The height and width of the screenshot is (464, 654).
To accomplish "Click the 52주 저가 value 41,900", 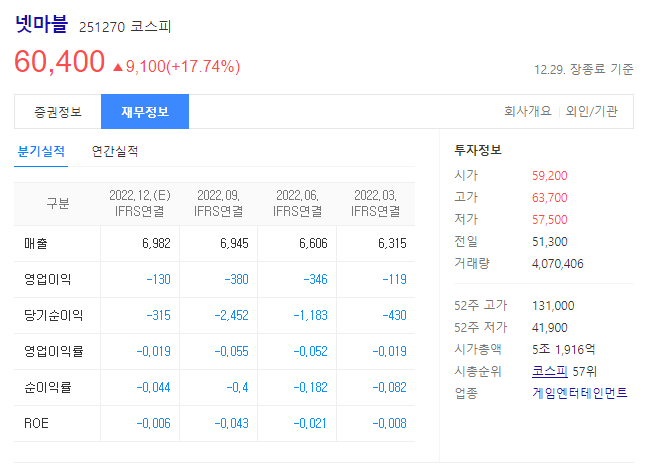I will point(550,328).
